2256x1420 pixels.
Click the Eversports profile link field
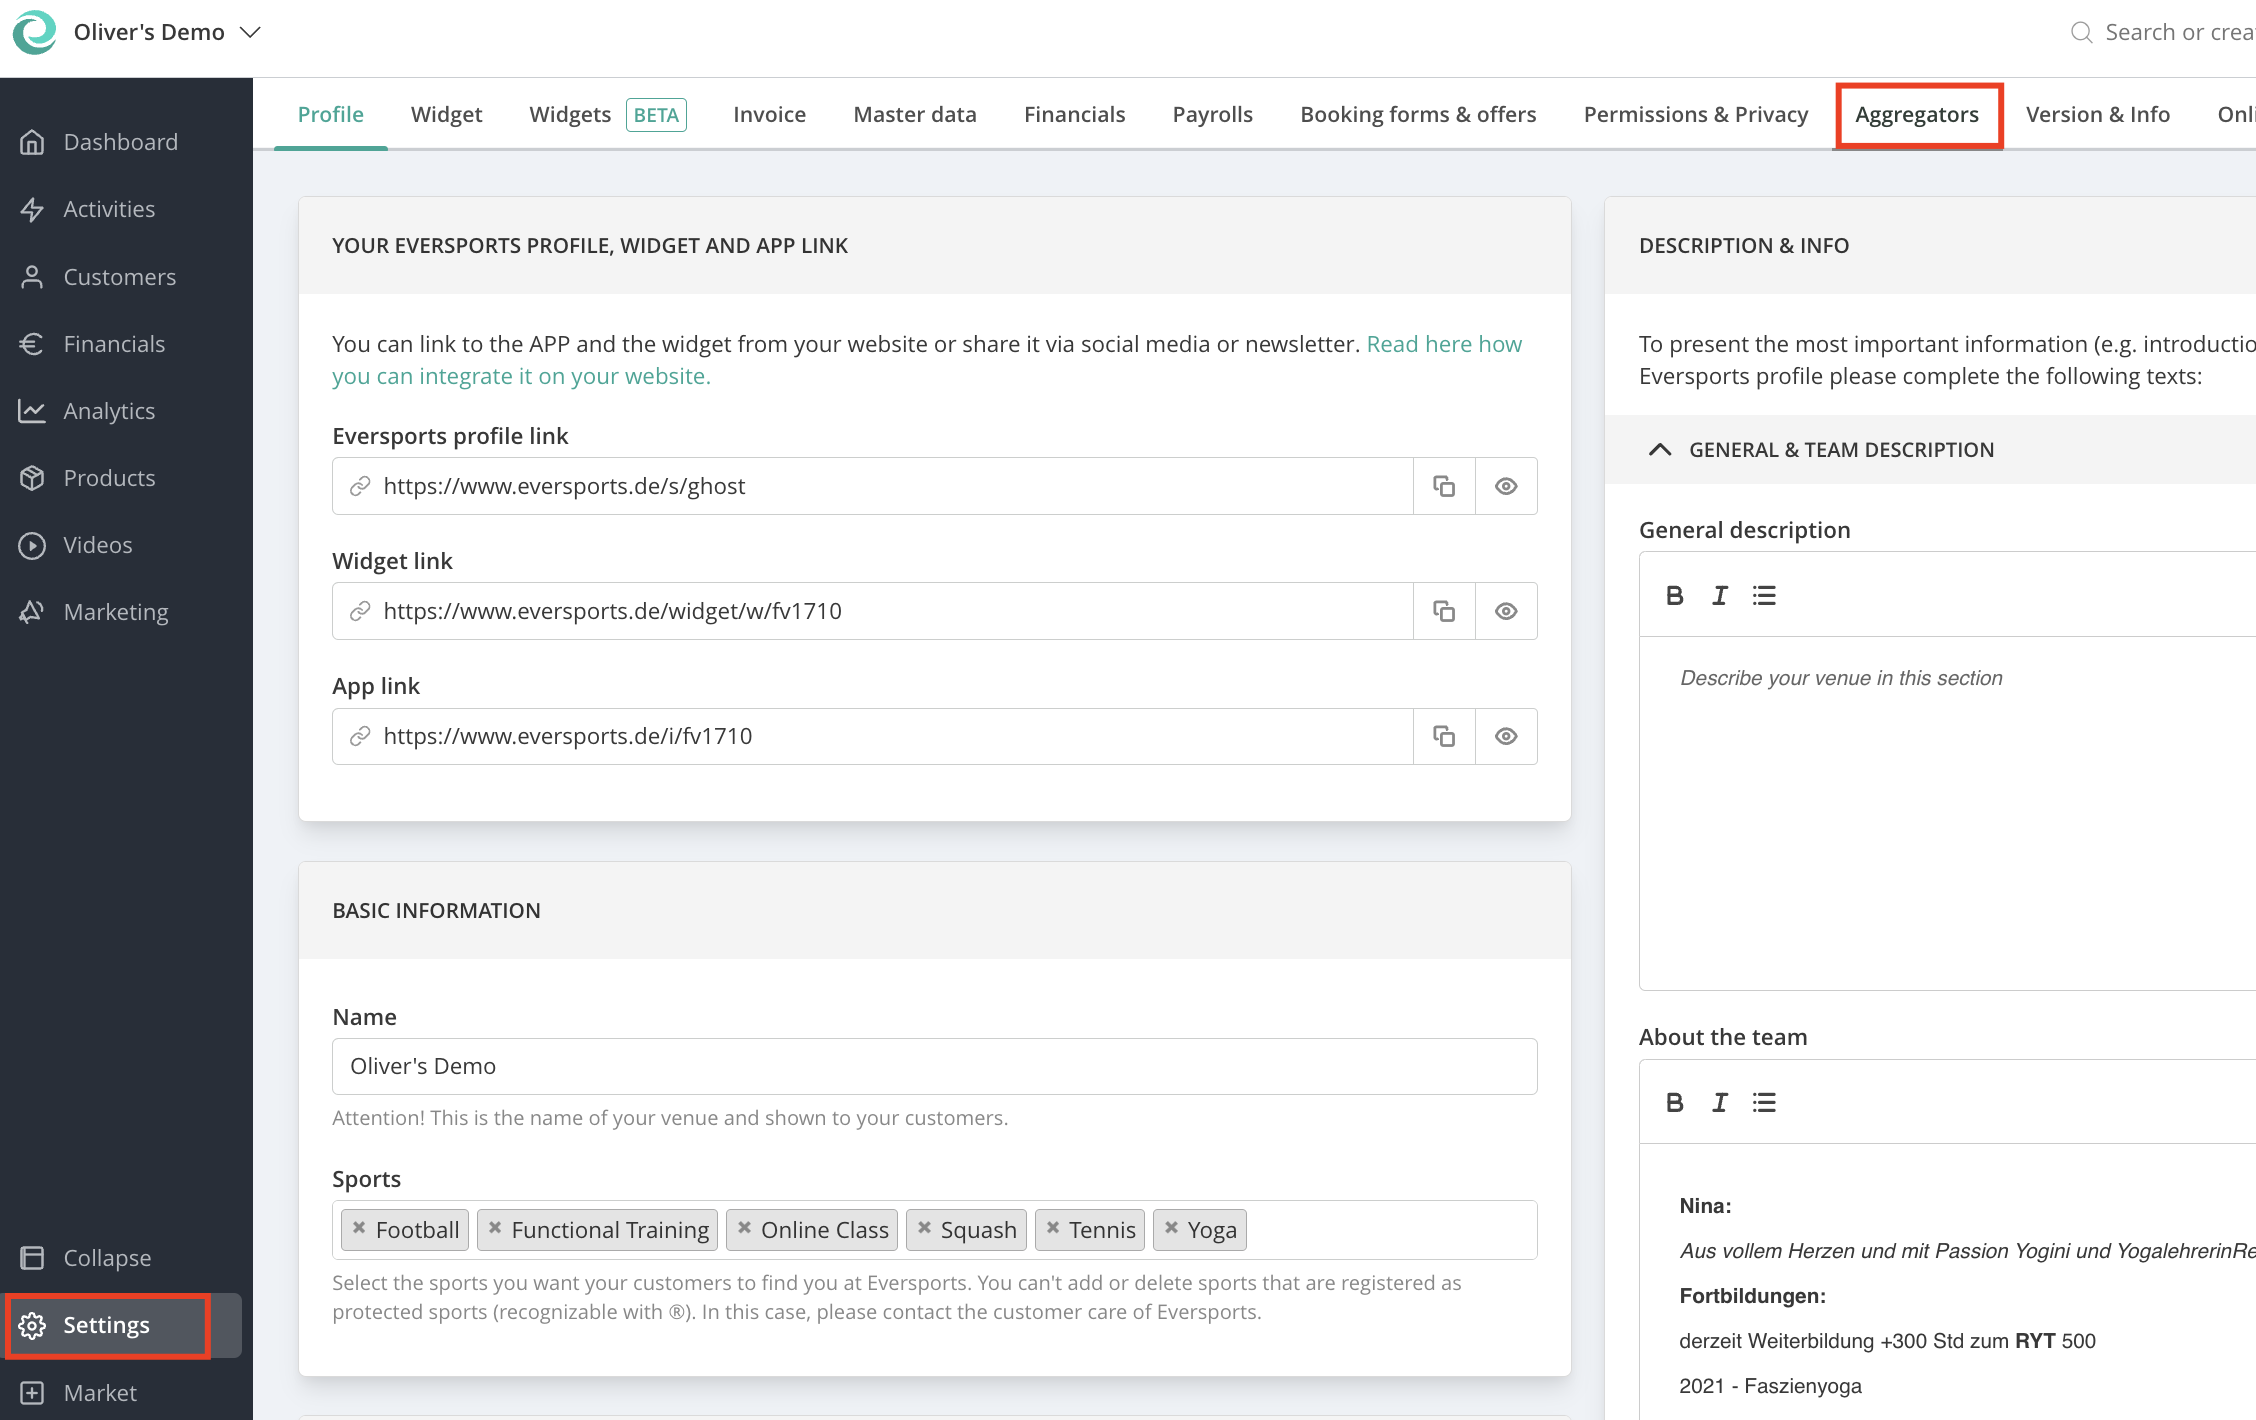(872, 486)
